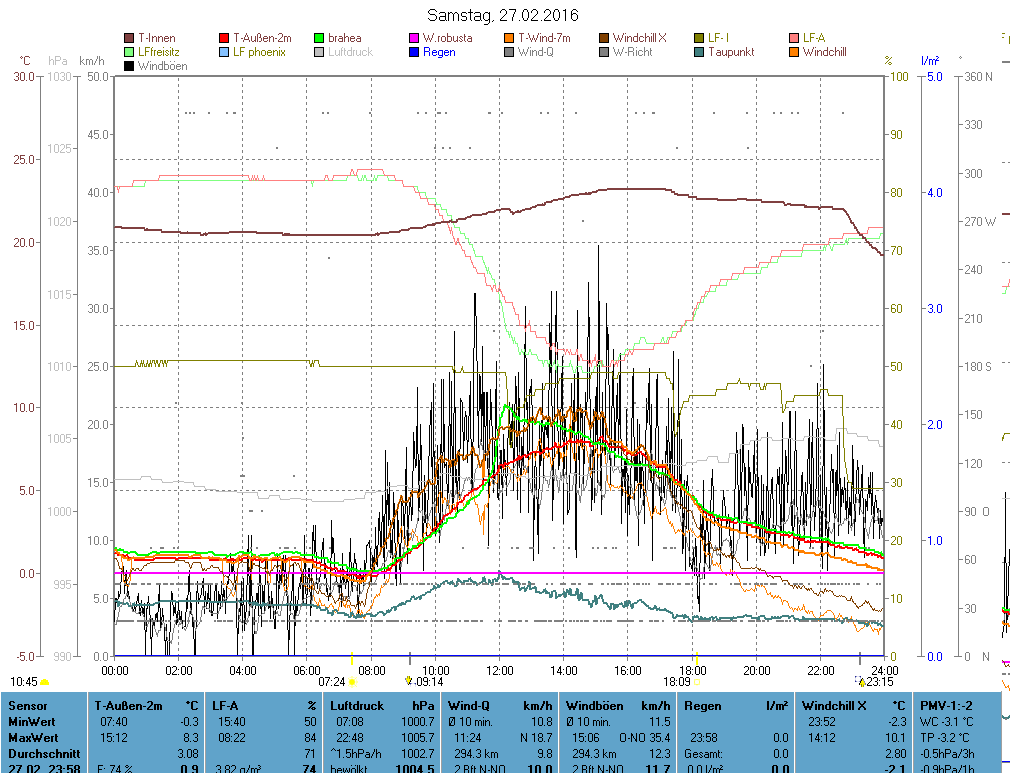Click the T-Außen-2m table header
The width and height of the screenshot is (1010, 773).
(128, 706)
